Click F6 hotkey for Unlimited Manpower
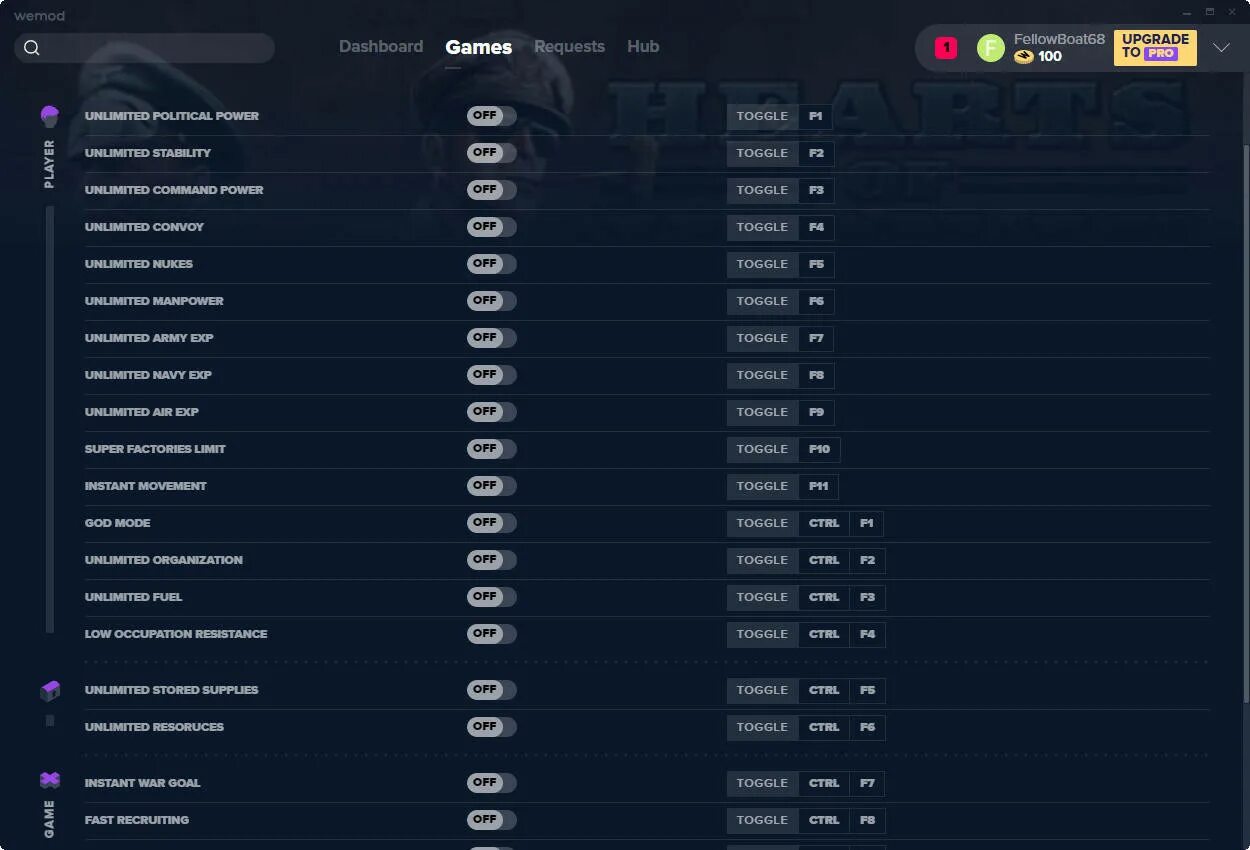Screen dimensions: 1250x850 [816, 301]
